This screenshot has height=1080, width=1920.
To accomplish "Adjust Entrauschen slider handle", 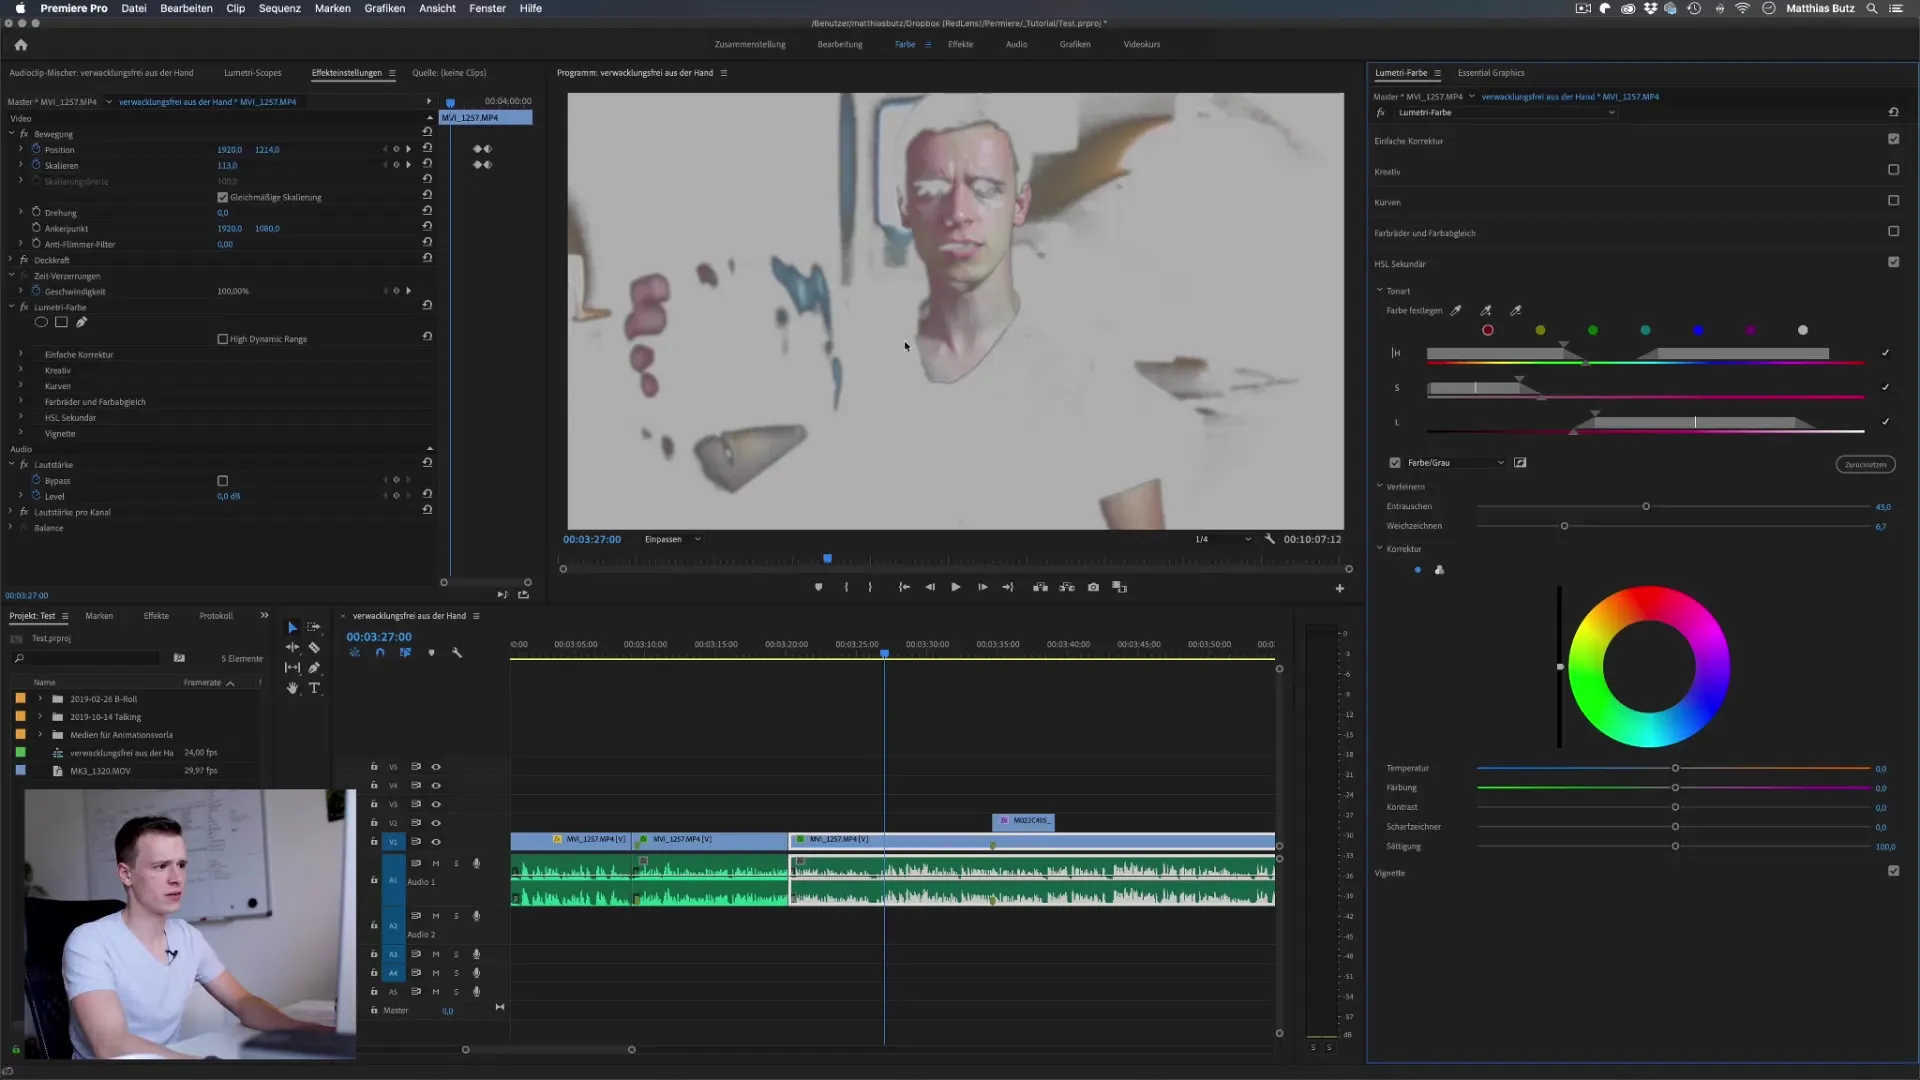I will (1646, 506).
